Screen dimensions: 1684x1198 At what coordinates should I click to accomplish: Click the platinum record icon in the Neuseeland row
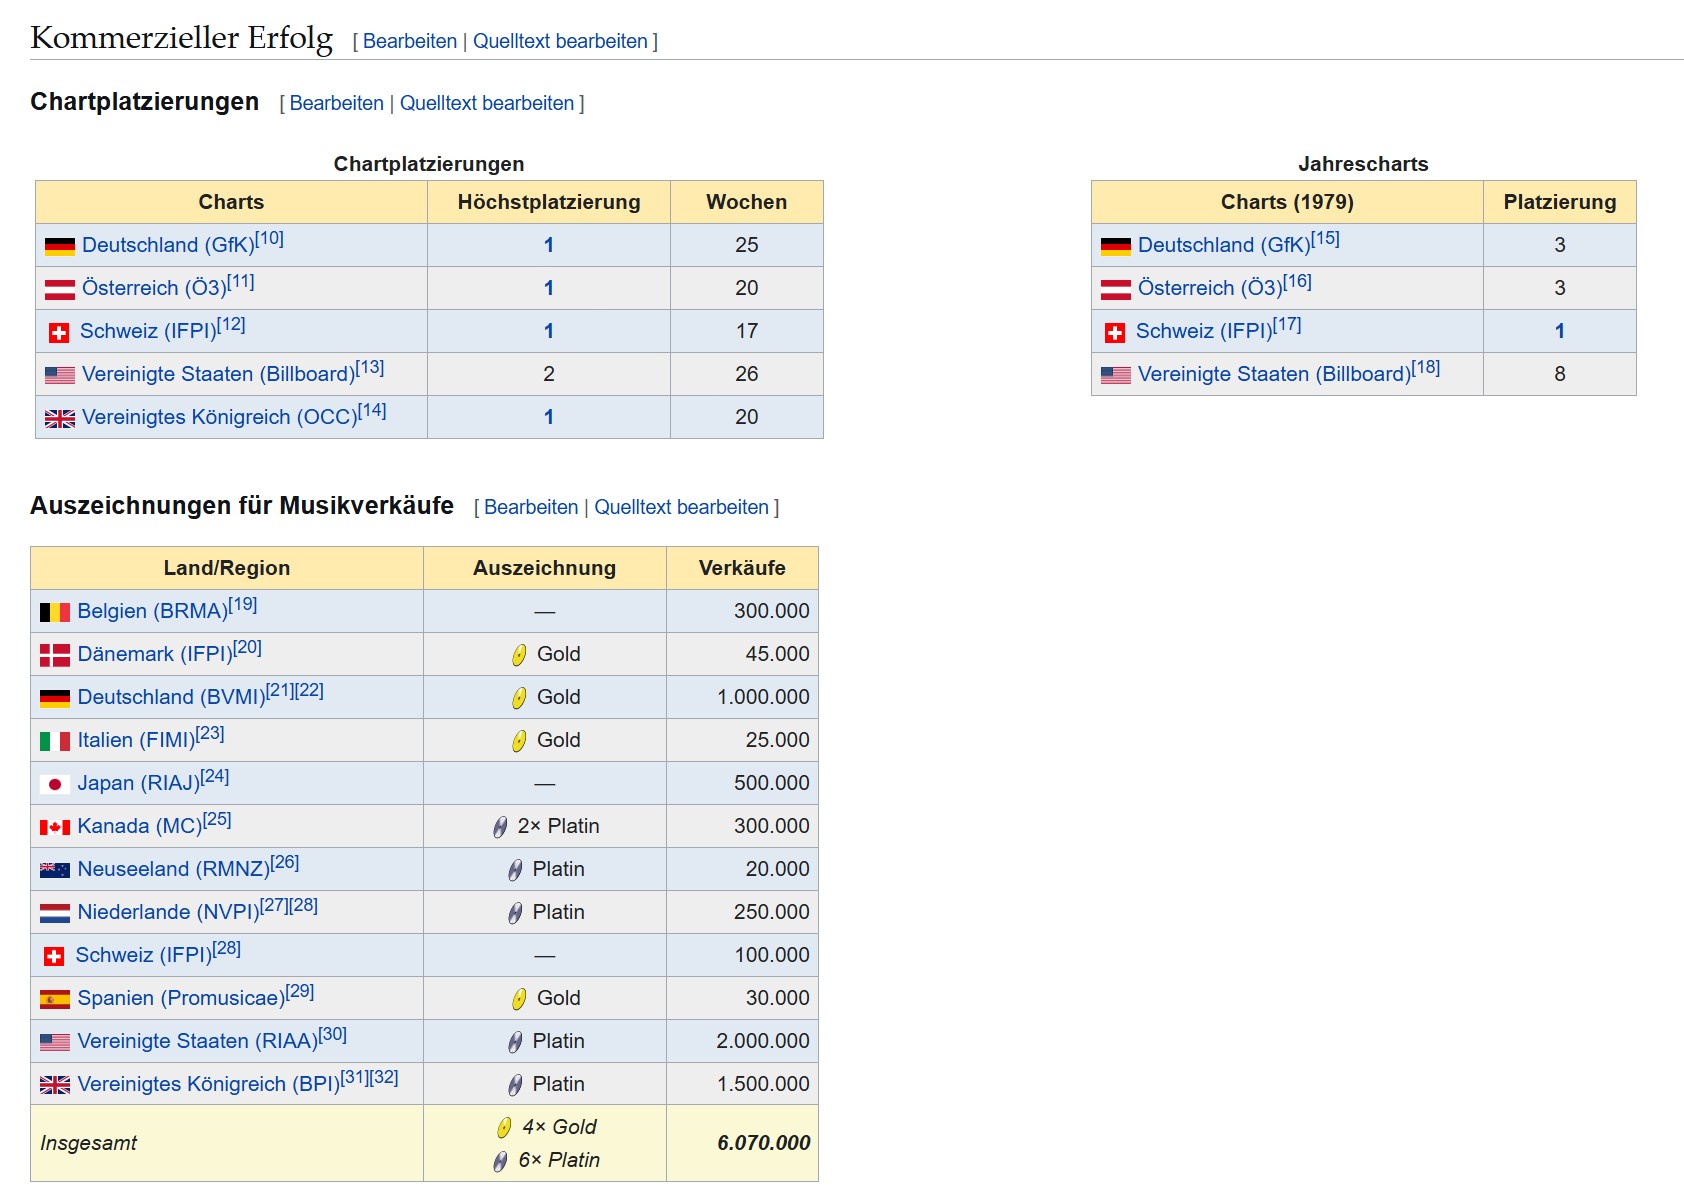coord(515,870)
